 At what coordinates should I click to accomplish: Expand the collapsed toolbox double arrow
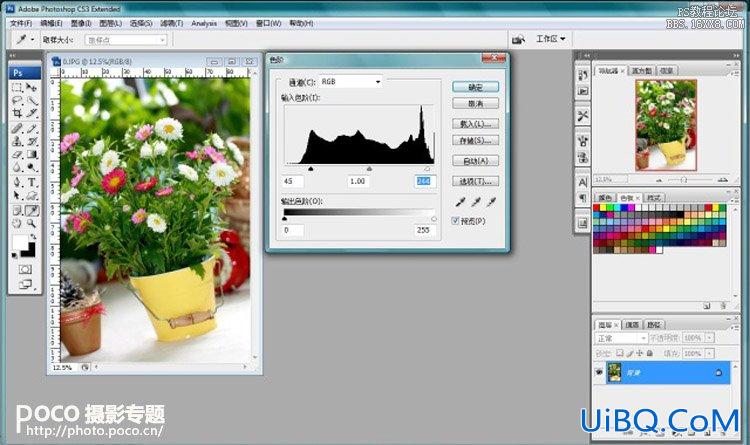[x=13, y=56]
